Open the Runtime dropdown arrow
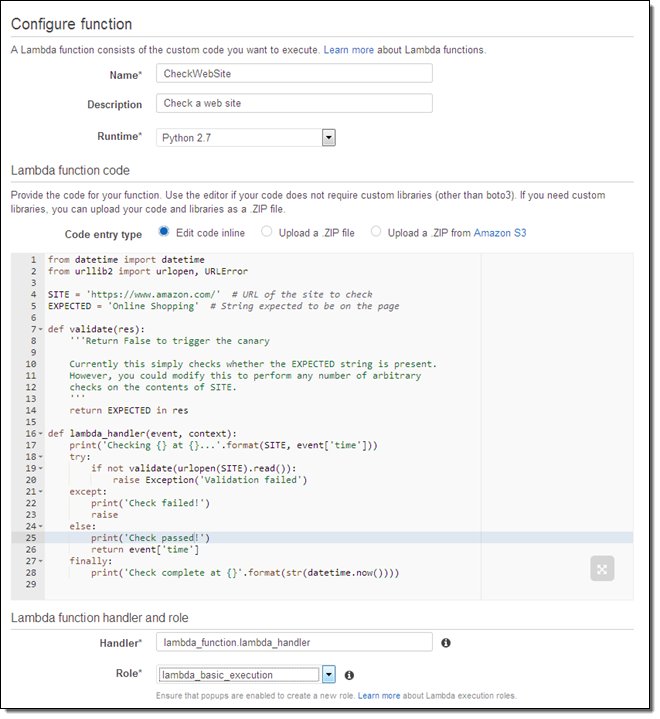This screenshot has width=660, height=719. [328, 138]
